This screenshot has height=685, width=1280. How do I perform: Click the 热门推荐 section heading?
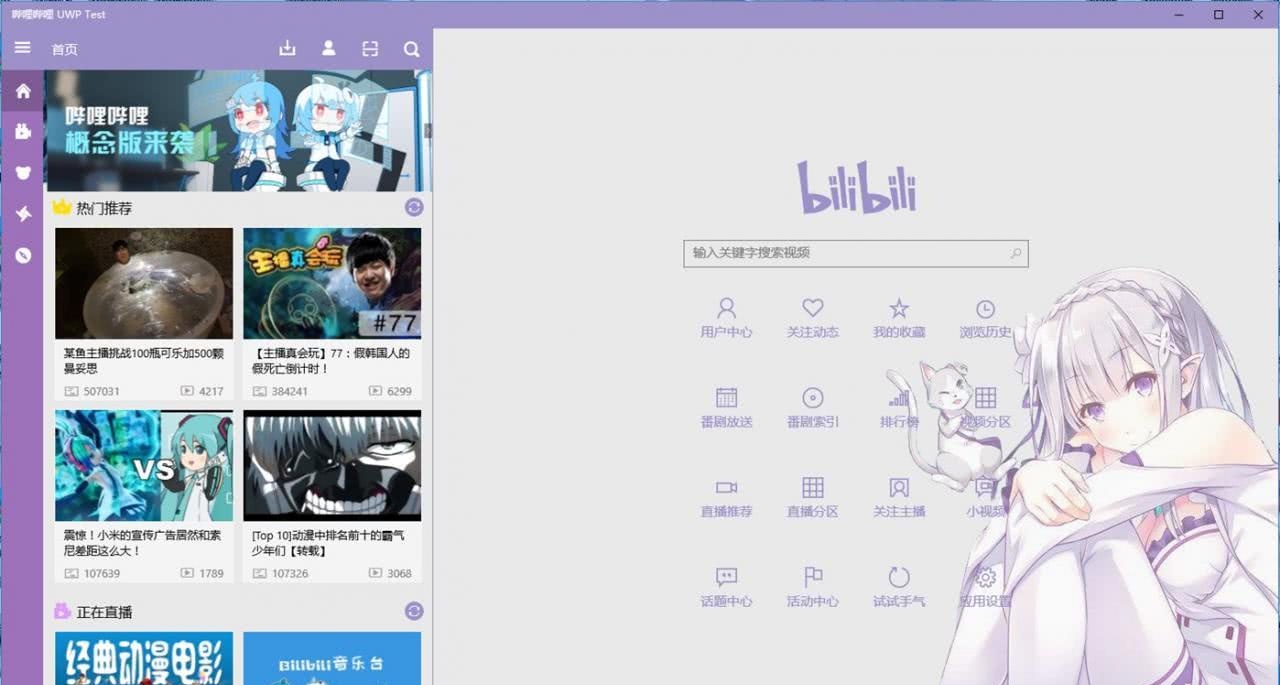[104, 208]
